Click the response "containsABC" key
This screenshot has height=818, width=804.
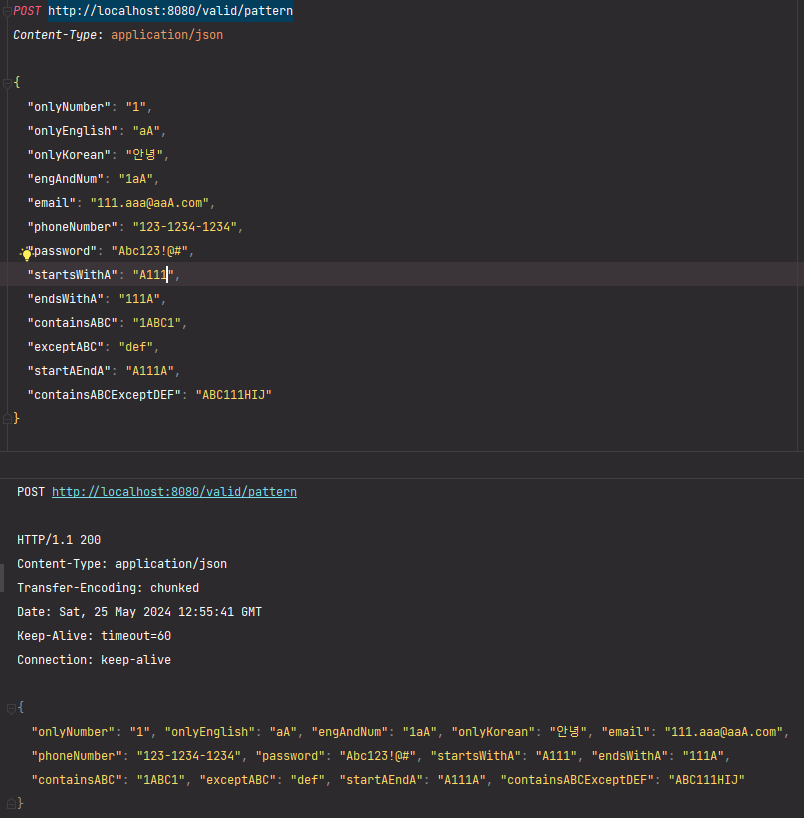[x=77, y=780]
